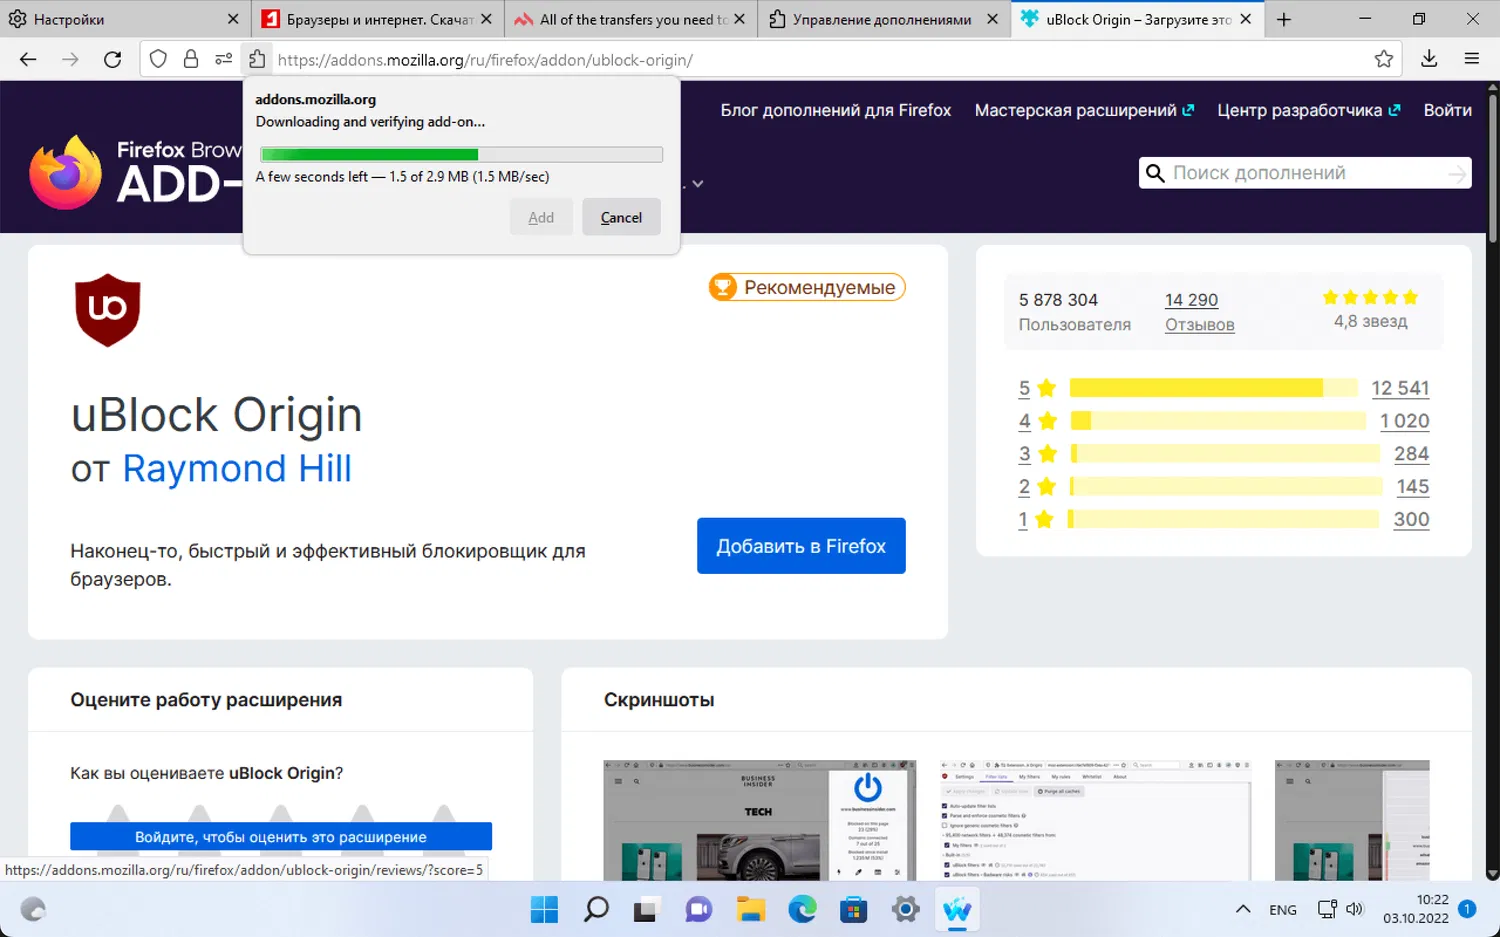Viewport: 1500px width, 937px height.
Task: Click the magnifier icon in add-on search
Action: click(x=1155, y=173)
